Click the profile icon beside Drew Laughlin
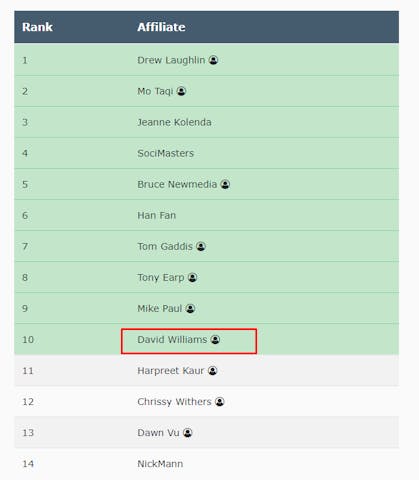 [213, 60]
